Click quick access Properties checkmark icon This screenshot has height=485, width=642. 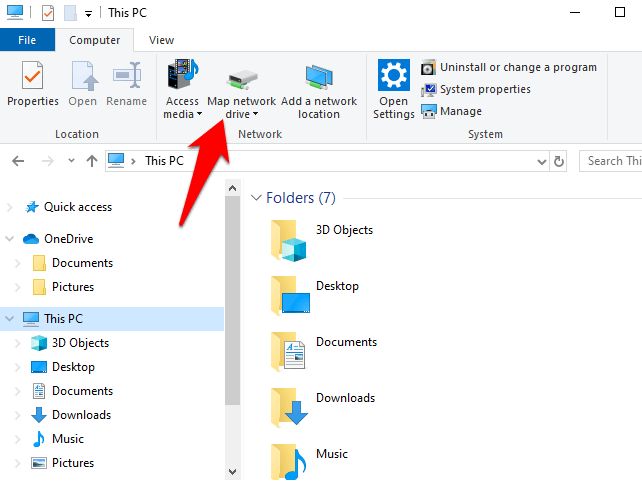(x=48, y=13)
